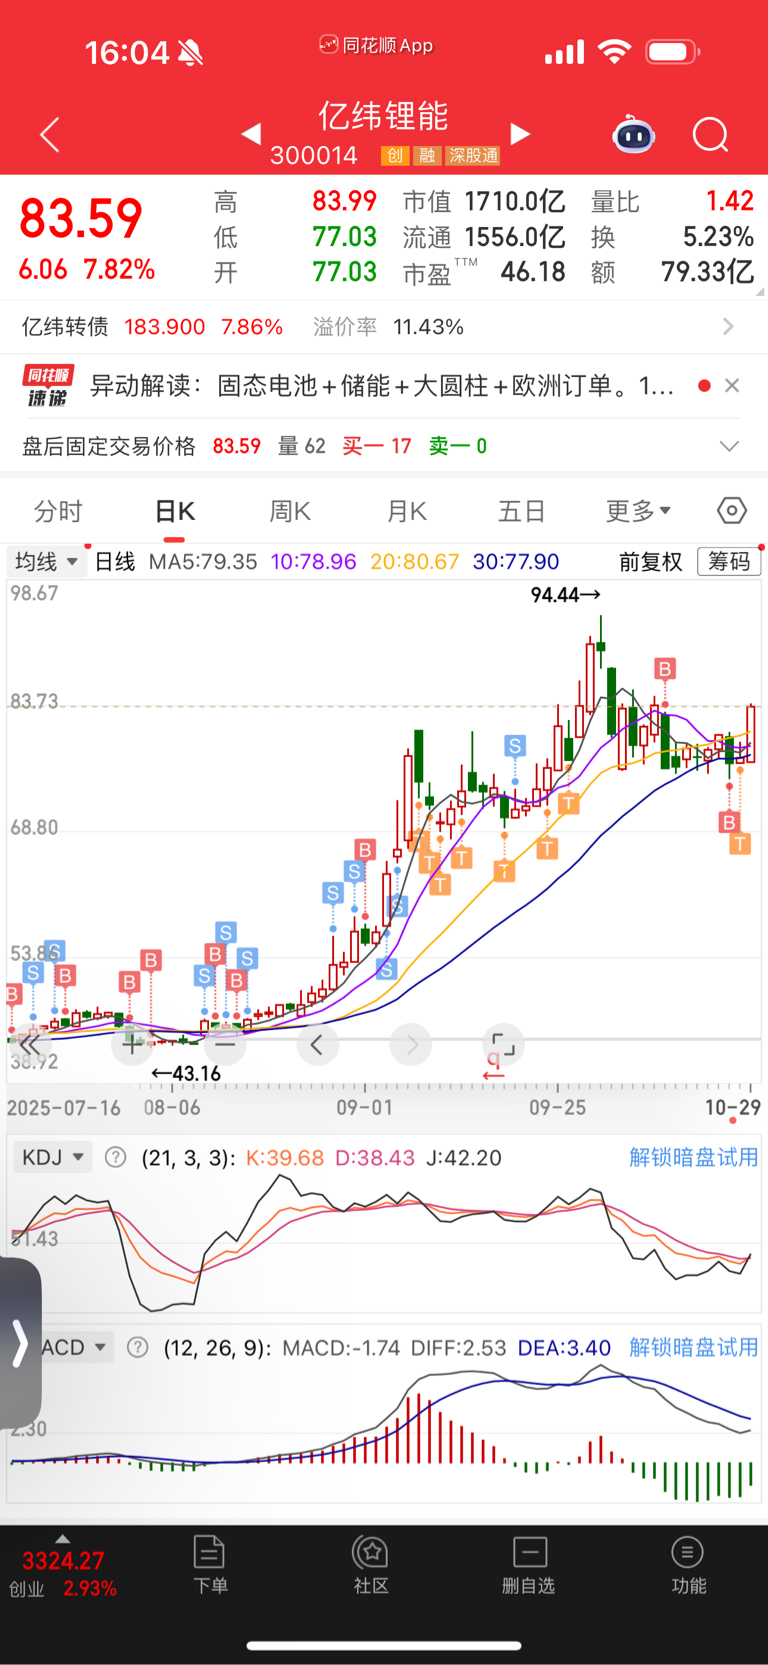Zoom in chart with plus button
The image size is (768, 1665).
[132, 1045]
